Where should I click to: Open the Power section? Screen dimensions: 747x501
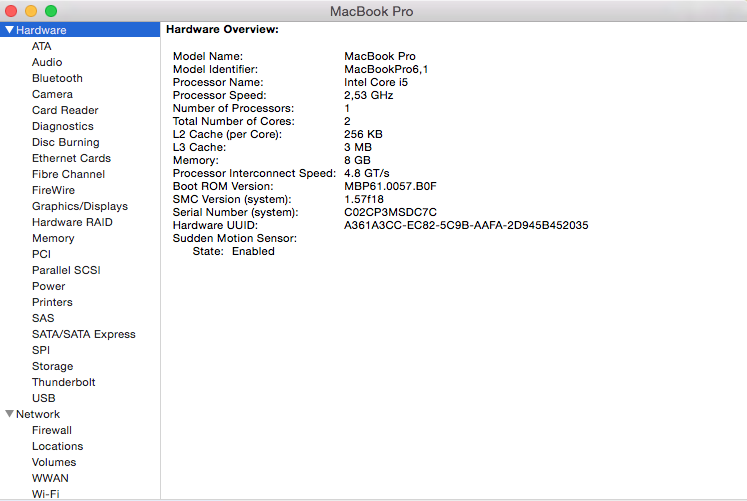tap(49, 286)
